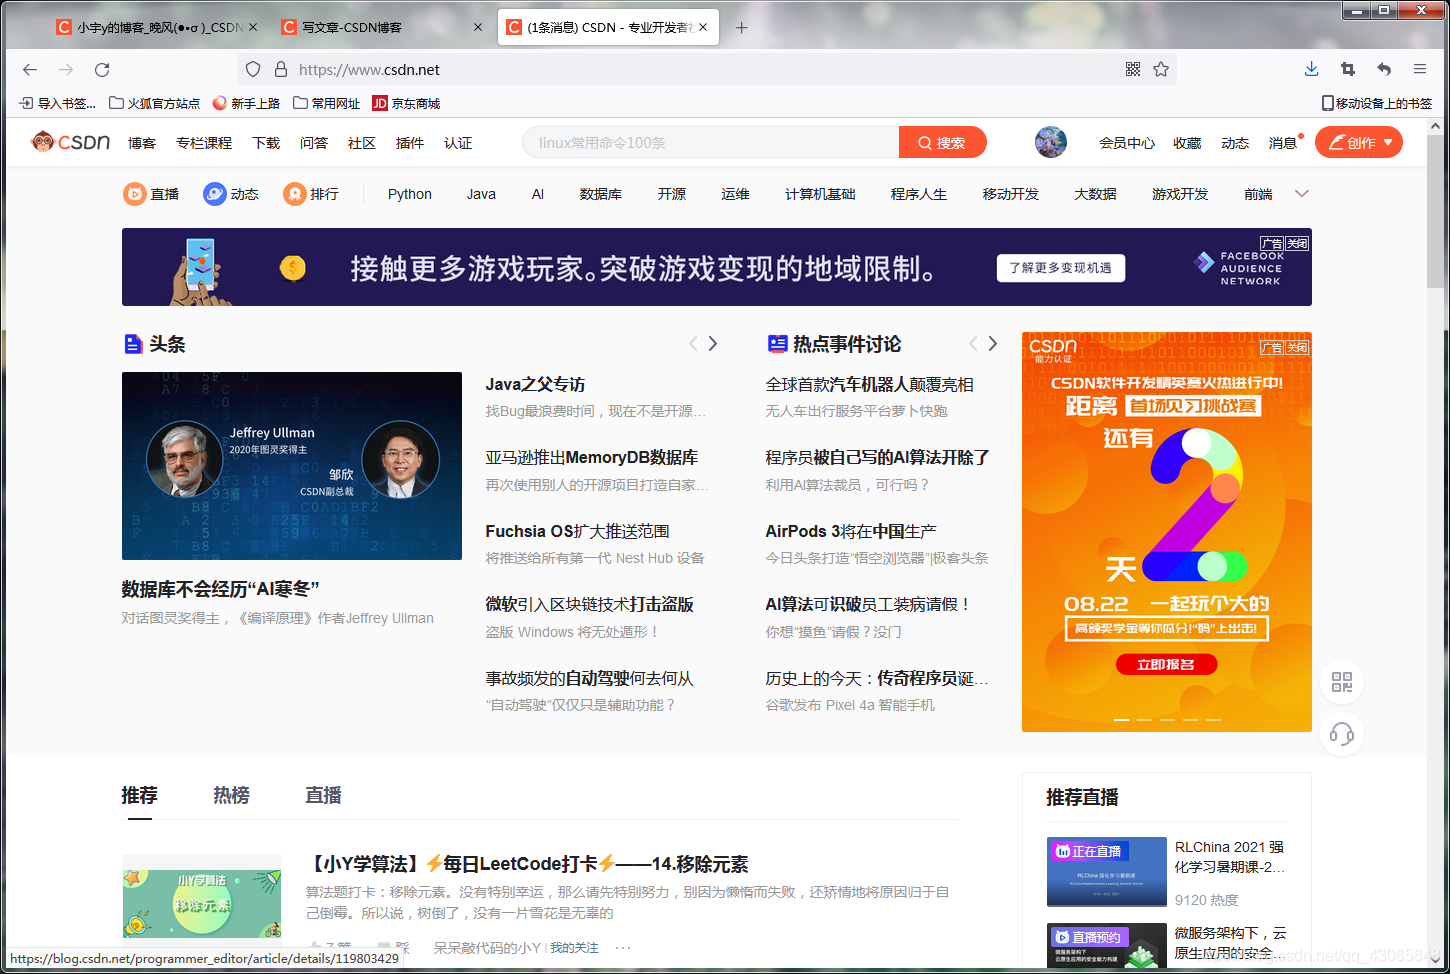
Task: Open 会员中心 in the header
Action: click(1127, 143)
